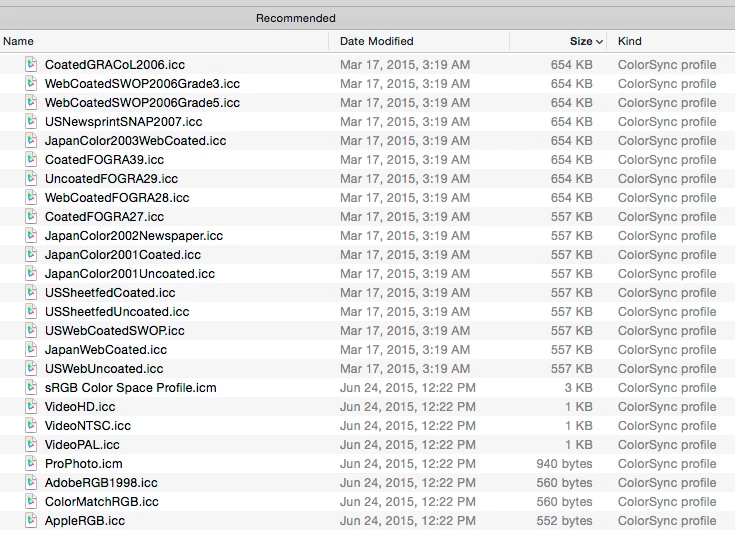Viewport: 735px width, 539px height.
Task: Select the file name JapanWebCoated.icc
Action: (x=106, y=349)
